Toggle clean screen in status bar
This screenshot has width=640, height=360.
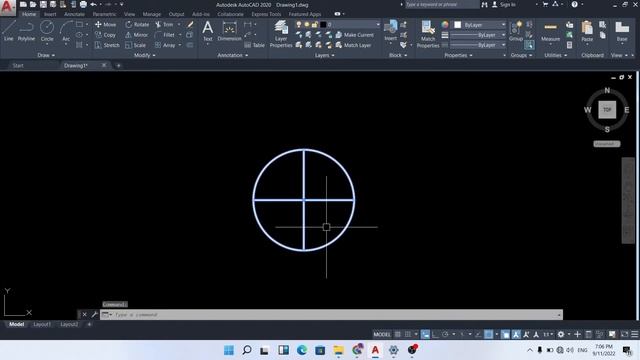click(x=624, y=334)
